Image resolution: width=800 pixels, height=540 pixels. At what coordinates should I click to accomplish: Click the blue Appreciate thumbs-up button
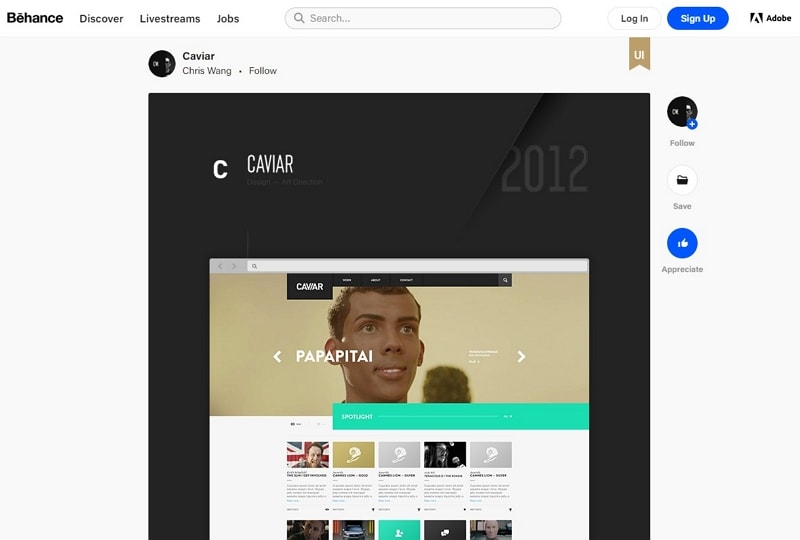click(682, 243)
